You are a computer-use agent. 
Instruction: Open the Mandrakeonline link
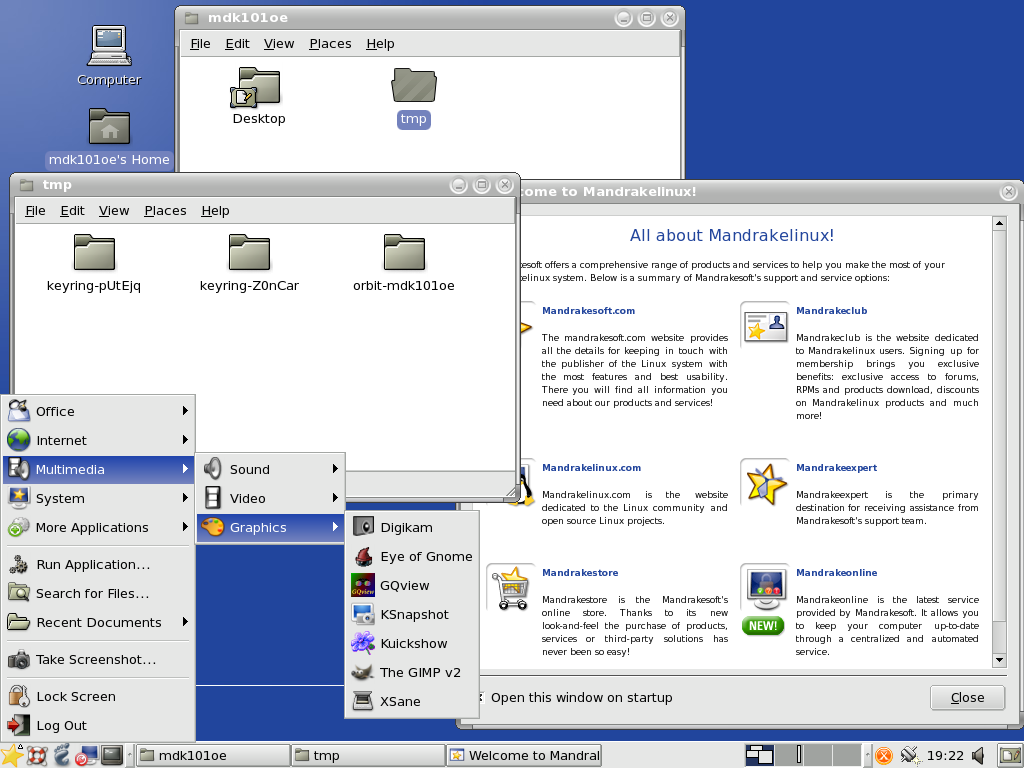point(836,573)
